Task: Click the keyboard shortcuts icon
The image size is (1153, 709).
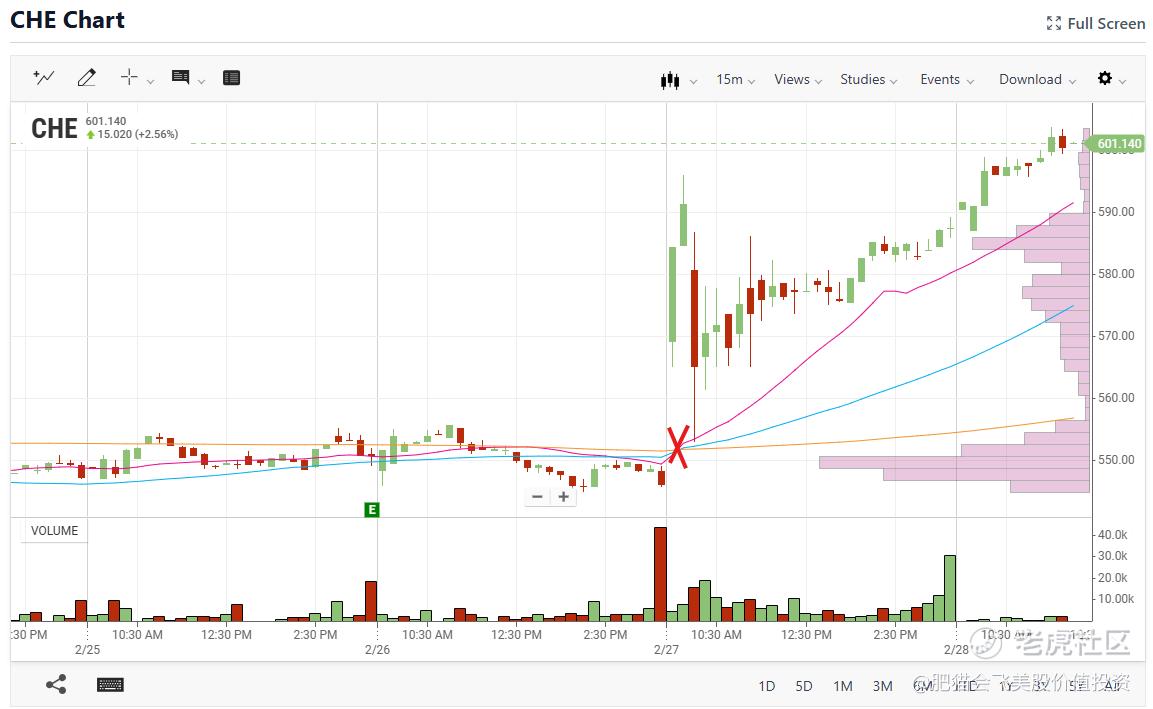Action: pos(110,685)
